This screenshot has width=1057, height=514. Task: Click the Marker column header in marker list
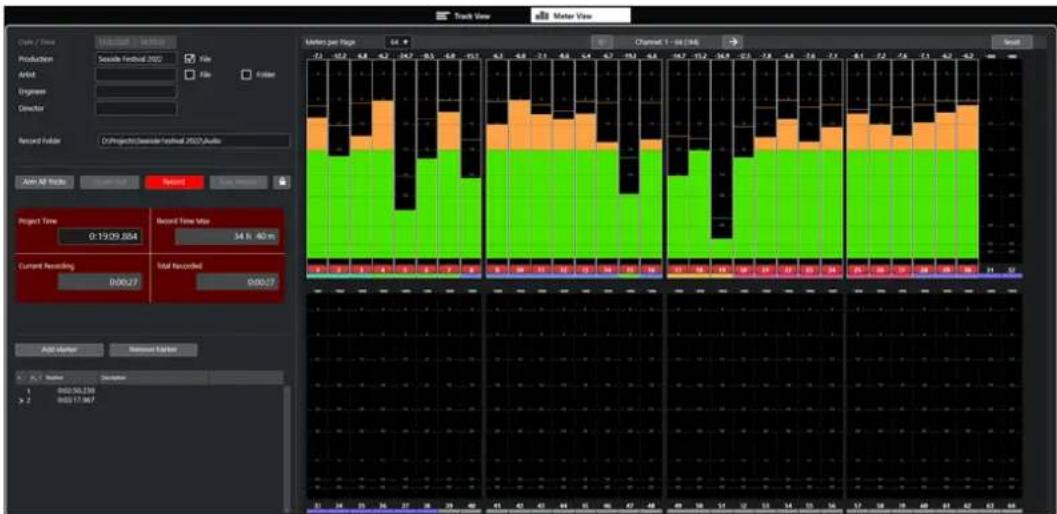point(73,378)
